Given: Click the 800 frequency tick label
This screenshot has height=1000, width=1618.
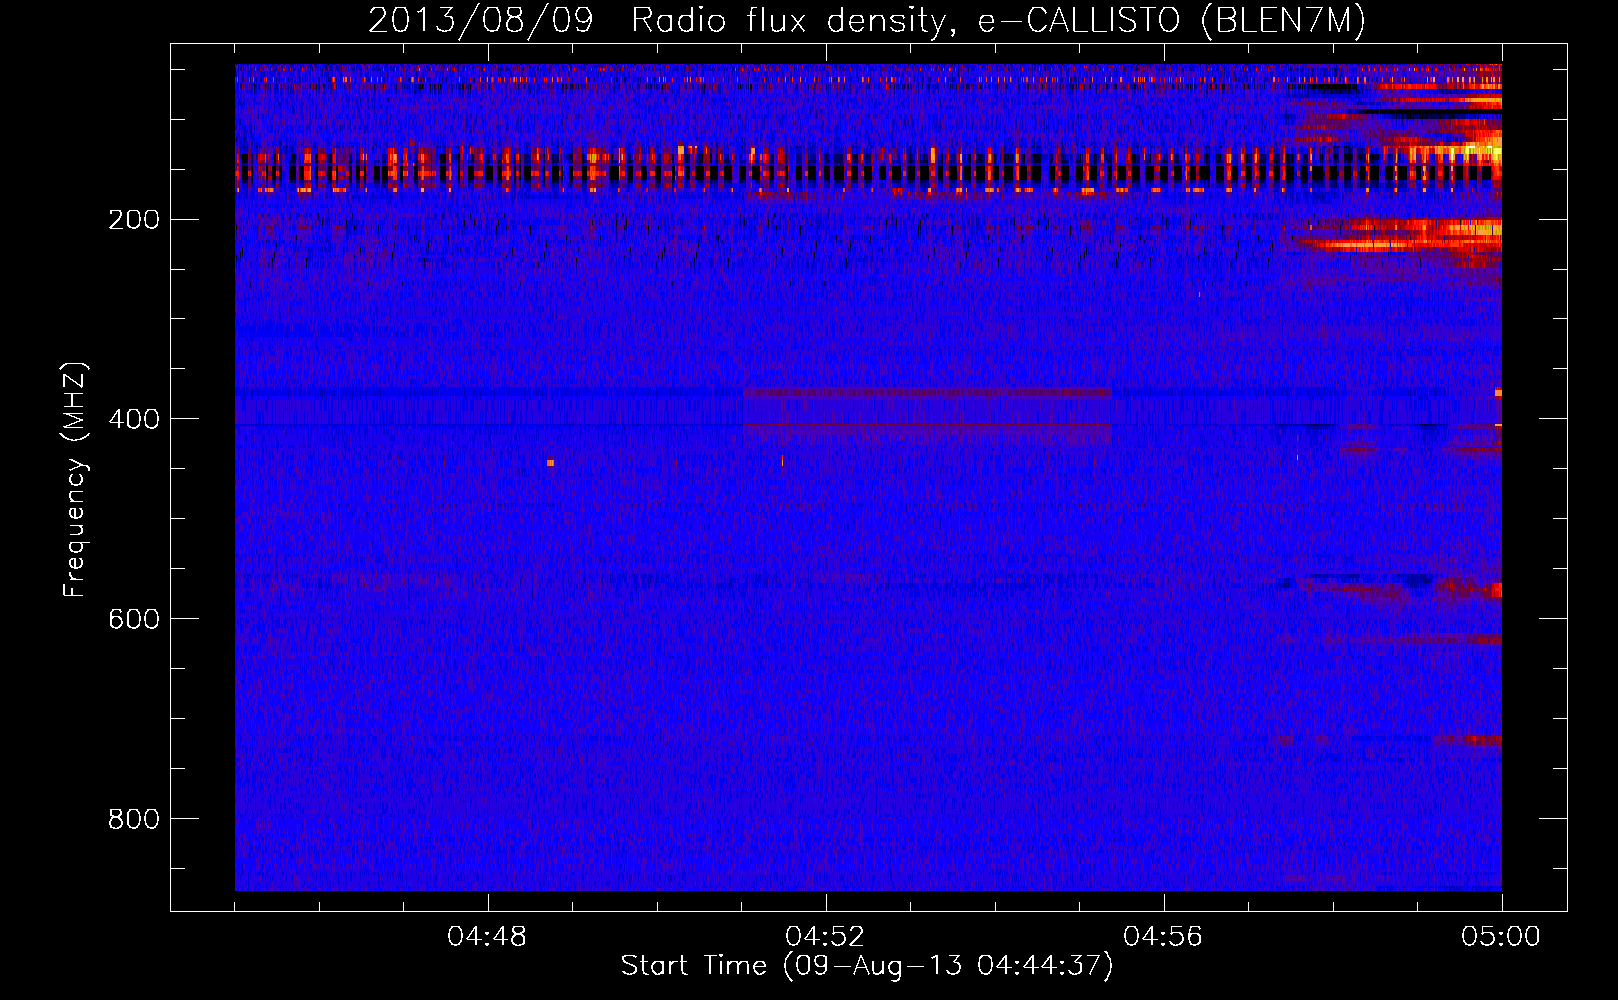Looking at the screenshot, I should (134, 819).
